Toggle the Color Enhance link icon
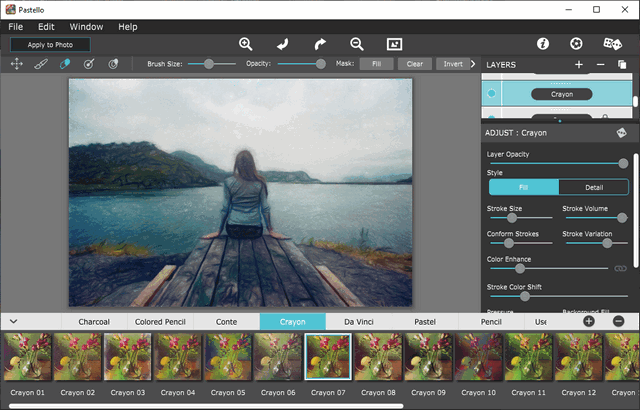Viewport: 640px width, 410px height. click(x=620, y=269)
